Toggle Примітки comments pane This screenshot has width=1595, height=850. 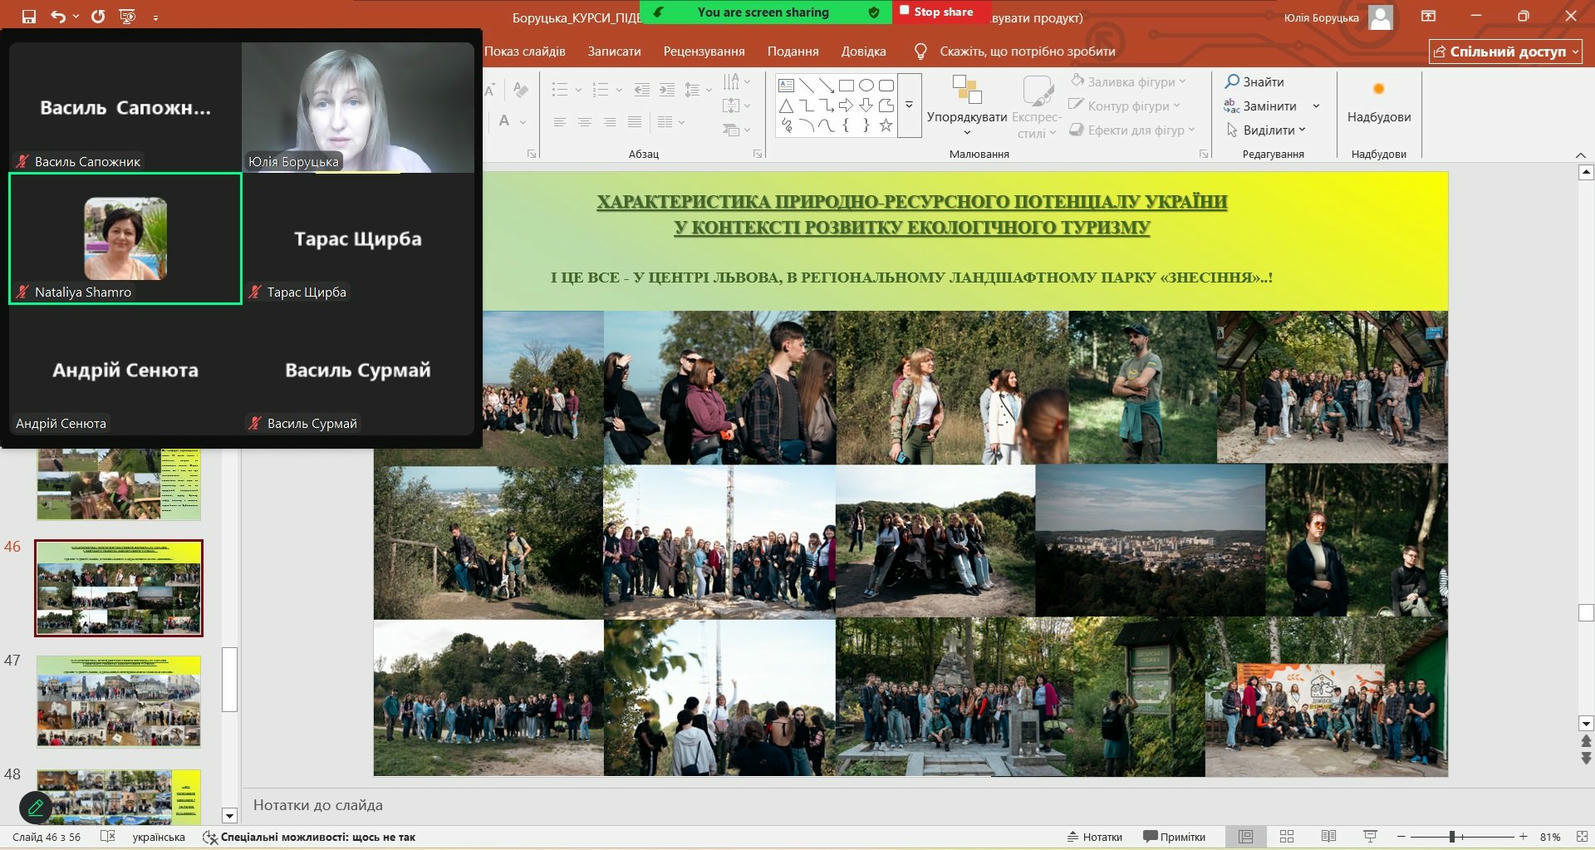click(x=1174, y=836)
